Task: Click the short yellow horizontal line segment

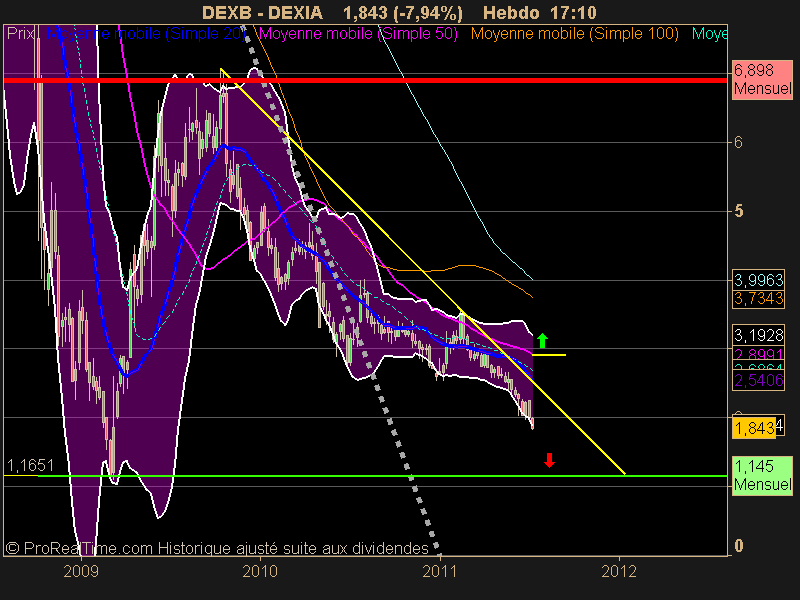Action: click(x=549, y=355)
